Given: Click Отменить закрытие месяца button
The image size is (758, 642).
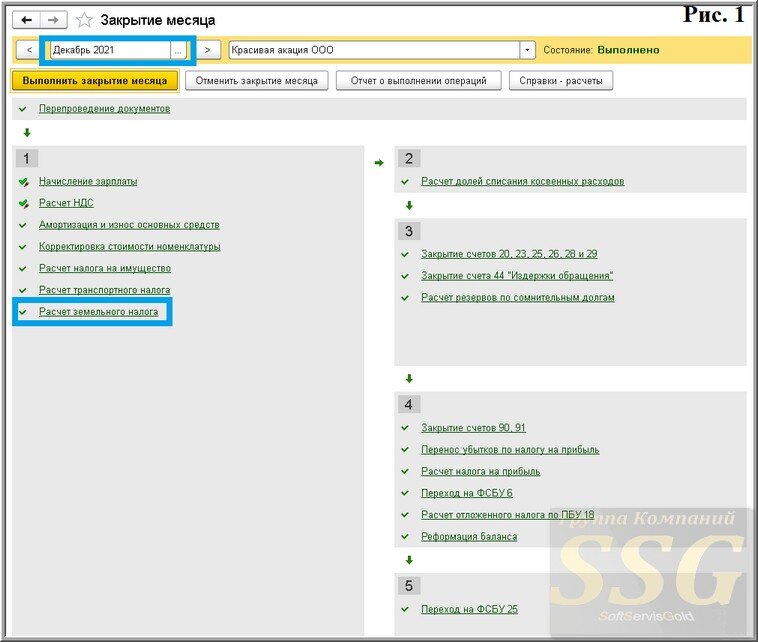Looking at the screenshot, I should click(x=257, y=81).
